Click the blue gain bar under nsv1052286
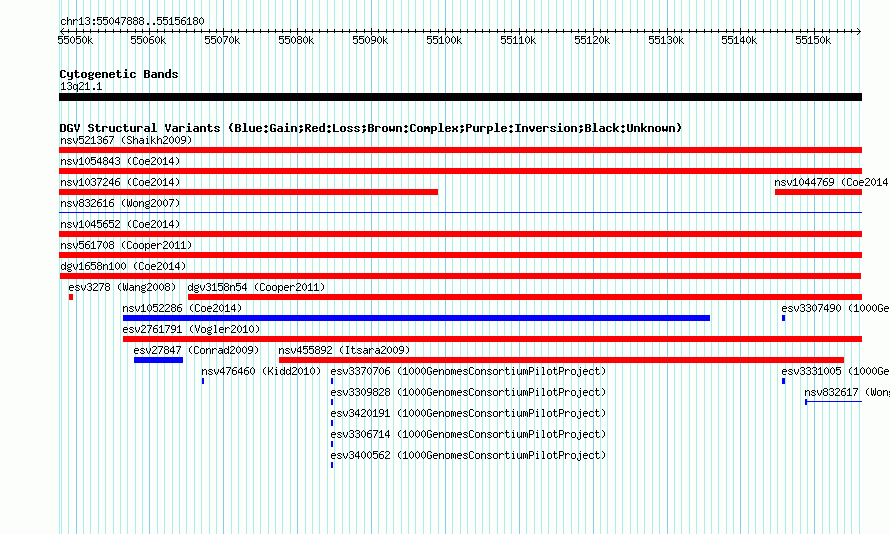The height and width of the screenshot is (534, 890). pos(416,318)
